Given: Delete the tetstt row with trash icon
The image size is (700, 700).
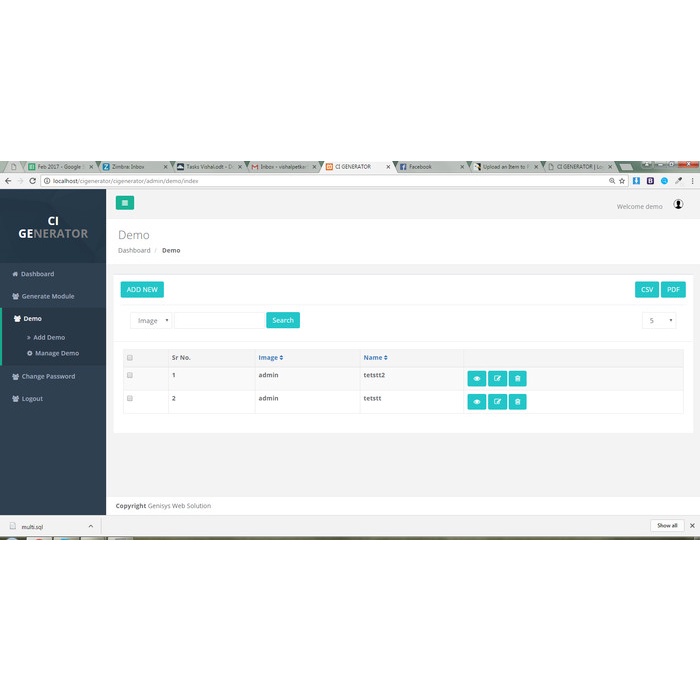Looking at the screenshot, I should 517,402.
